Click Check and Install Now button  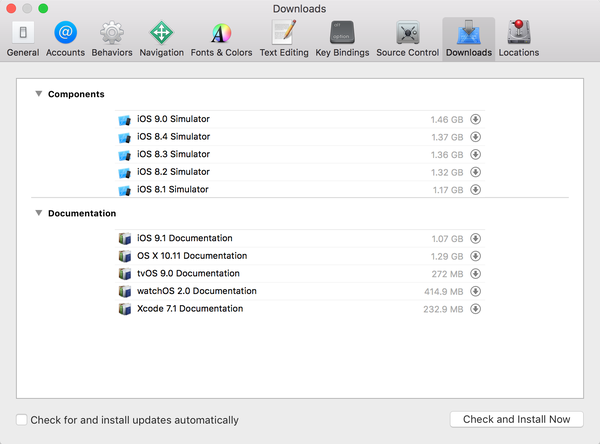[x=517, y=420]
